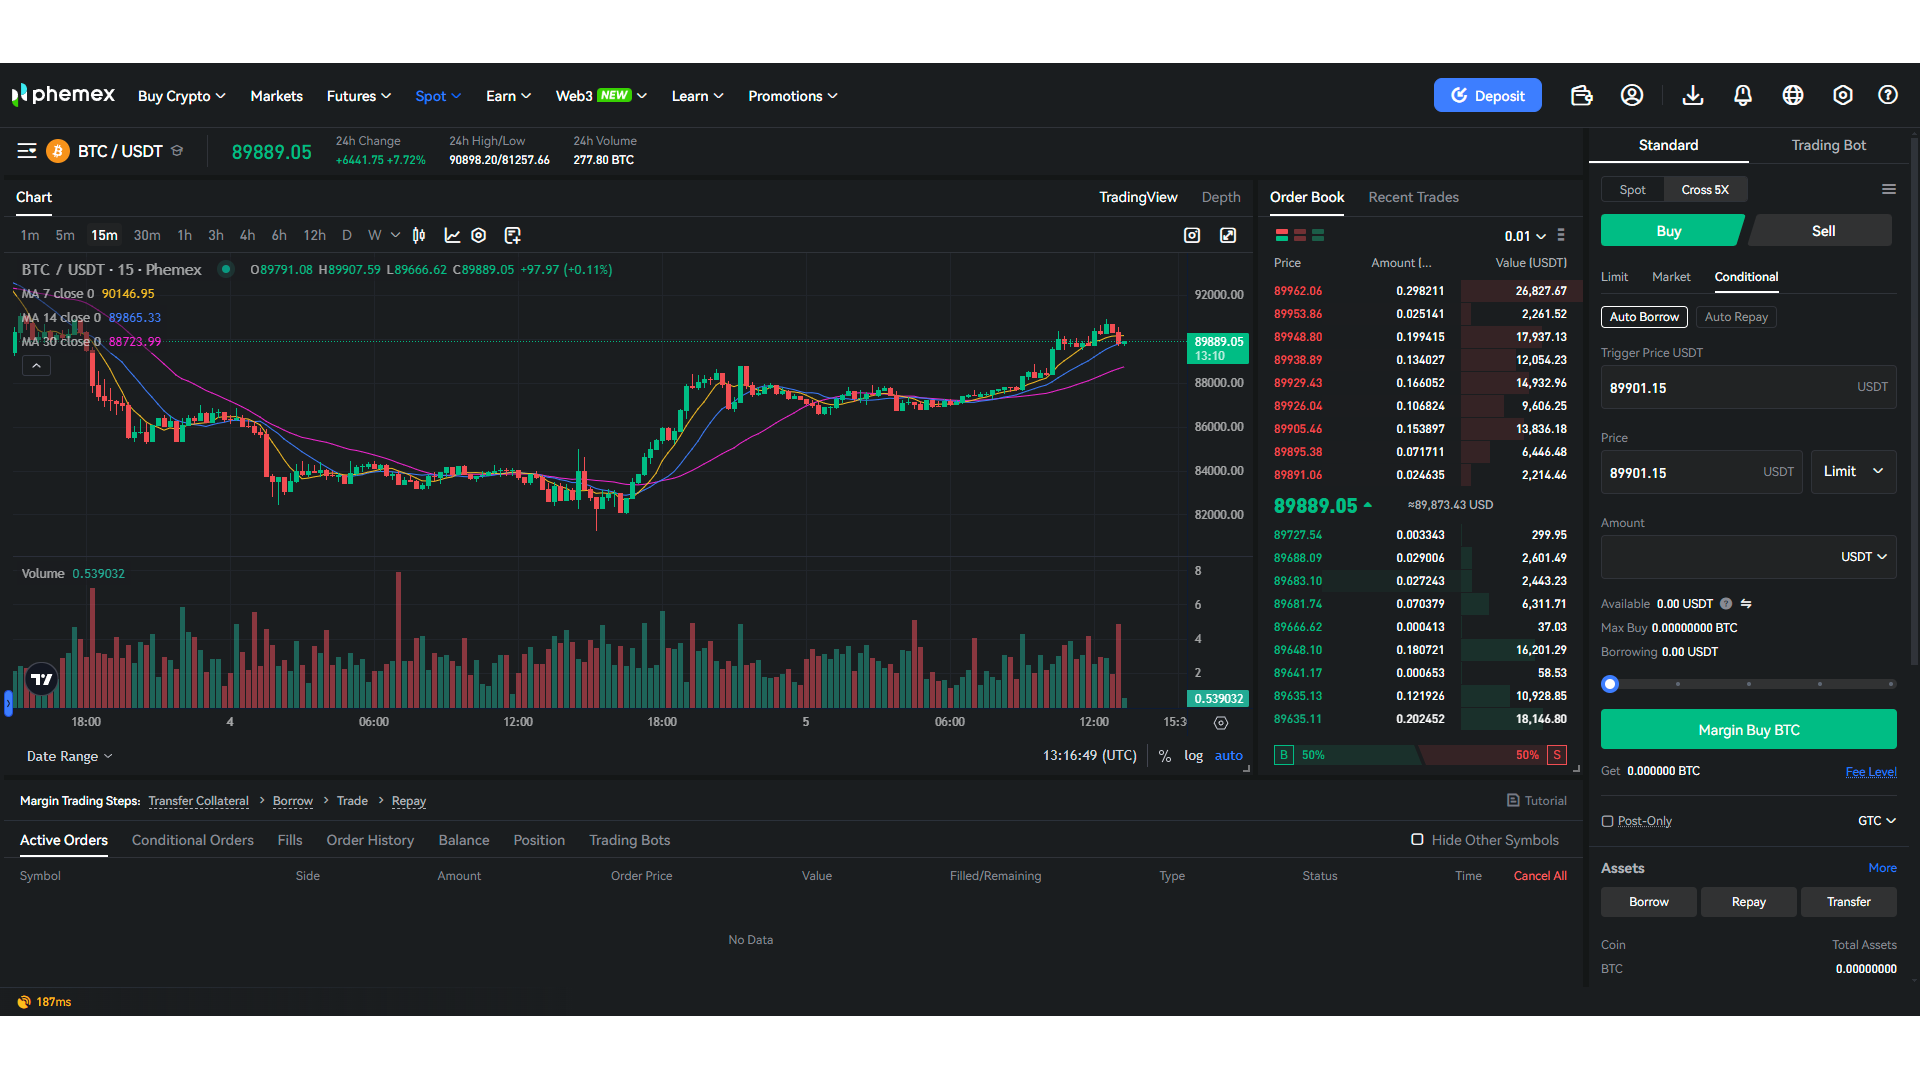The width and height of the screenshot is (1920, 1080).
Task: Open chart settings gear in toolbar
Action: [x=479, y=236]
